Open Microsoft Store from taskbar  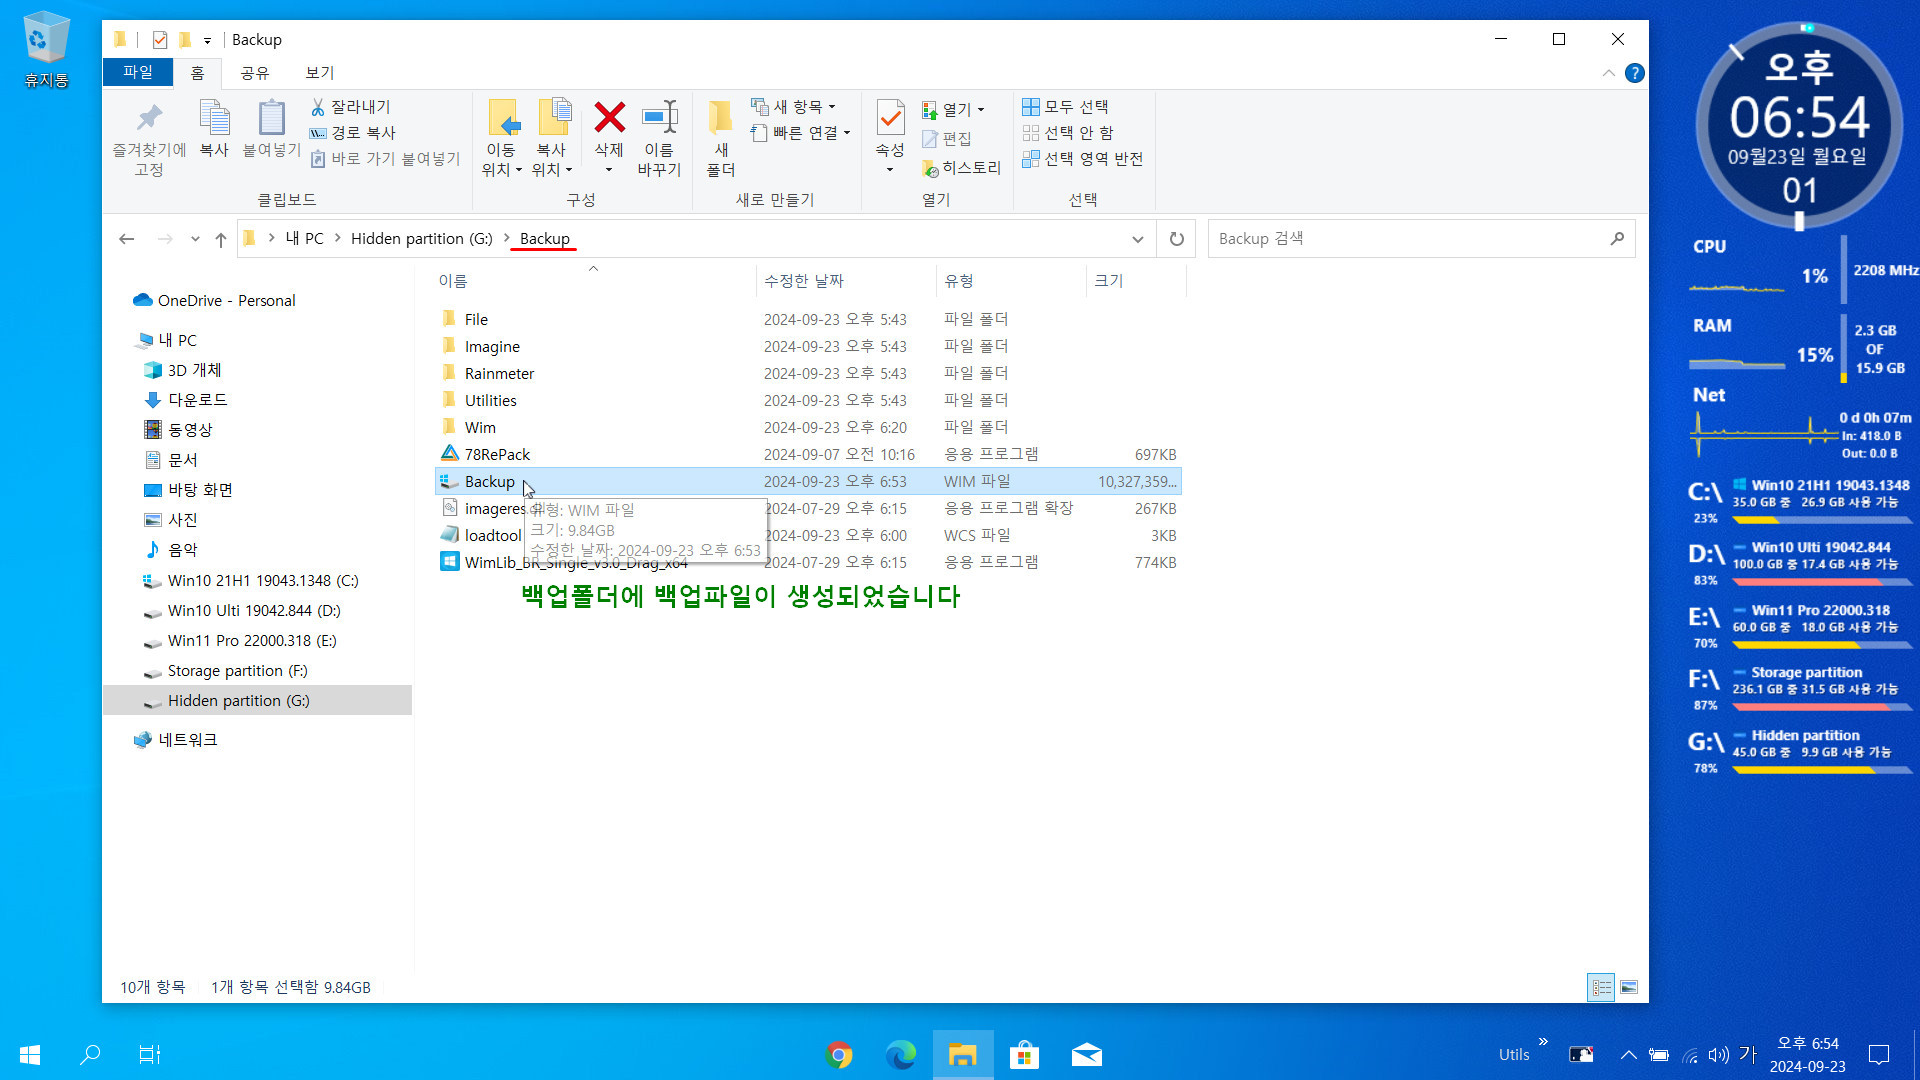(x=1024, y=1055)
